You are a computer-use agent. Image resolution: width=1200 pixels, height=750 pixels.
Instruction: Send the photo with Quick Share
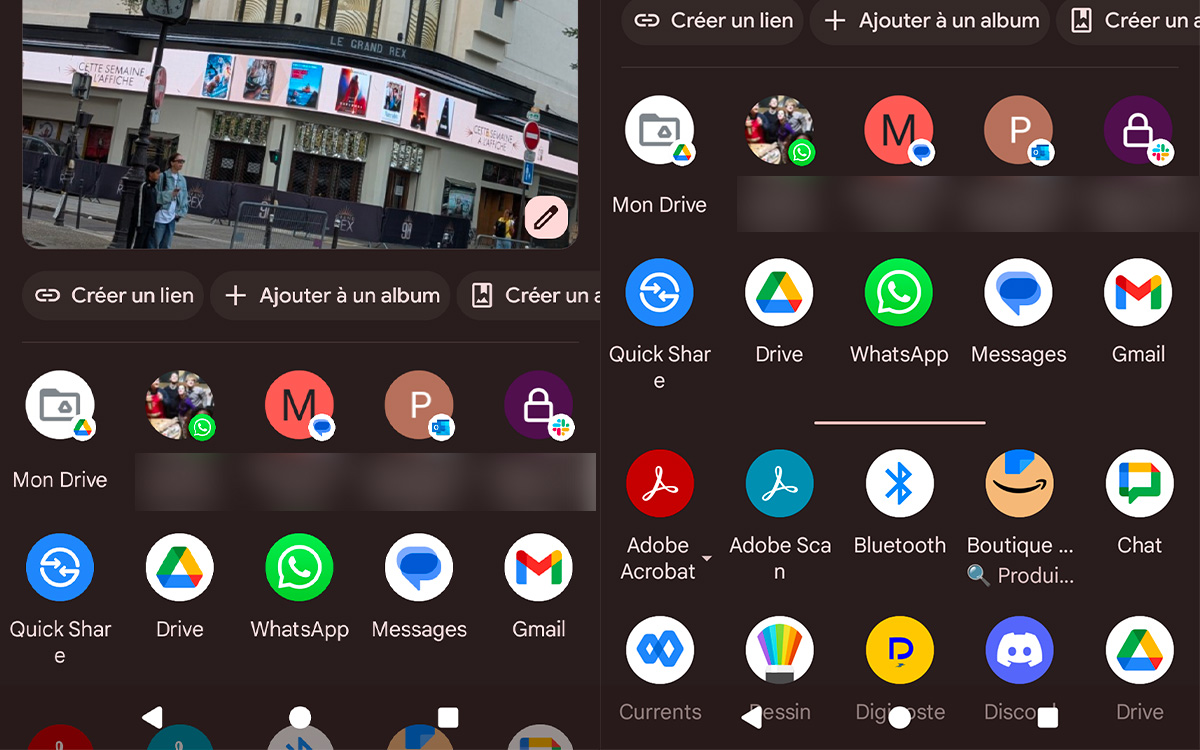pyautogui.click(x=660, y=292)
